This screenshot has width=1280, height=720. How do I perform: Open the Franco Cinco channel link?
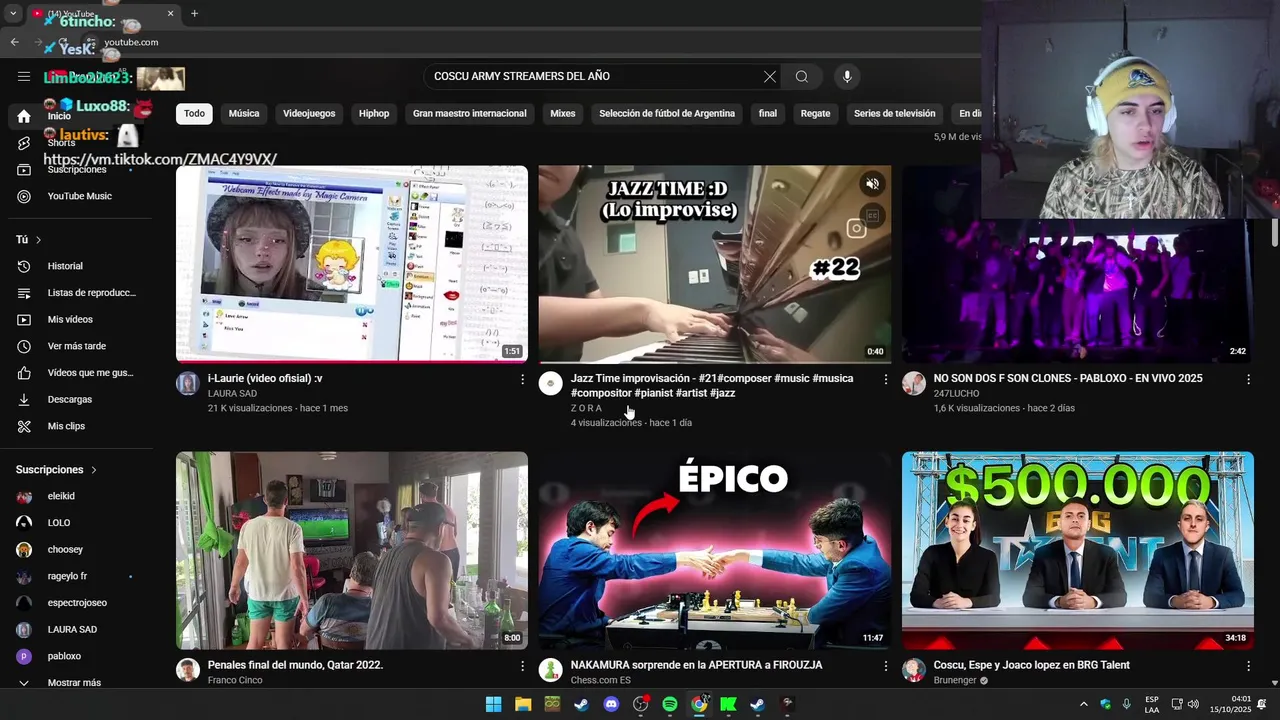click(x=235, y=680)
